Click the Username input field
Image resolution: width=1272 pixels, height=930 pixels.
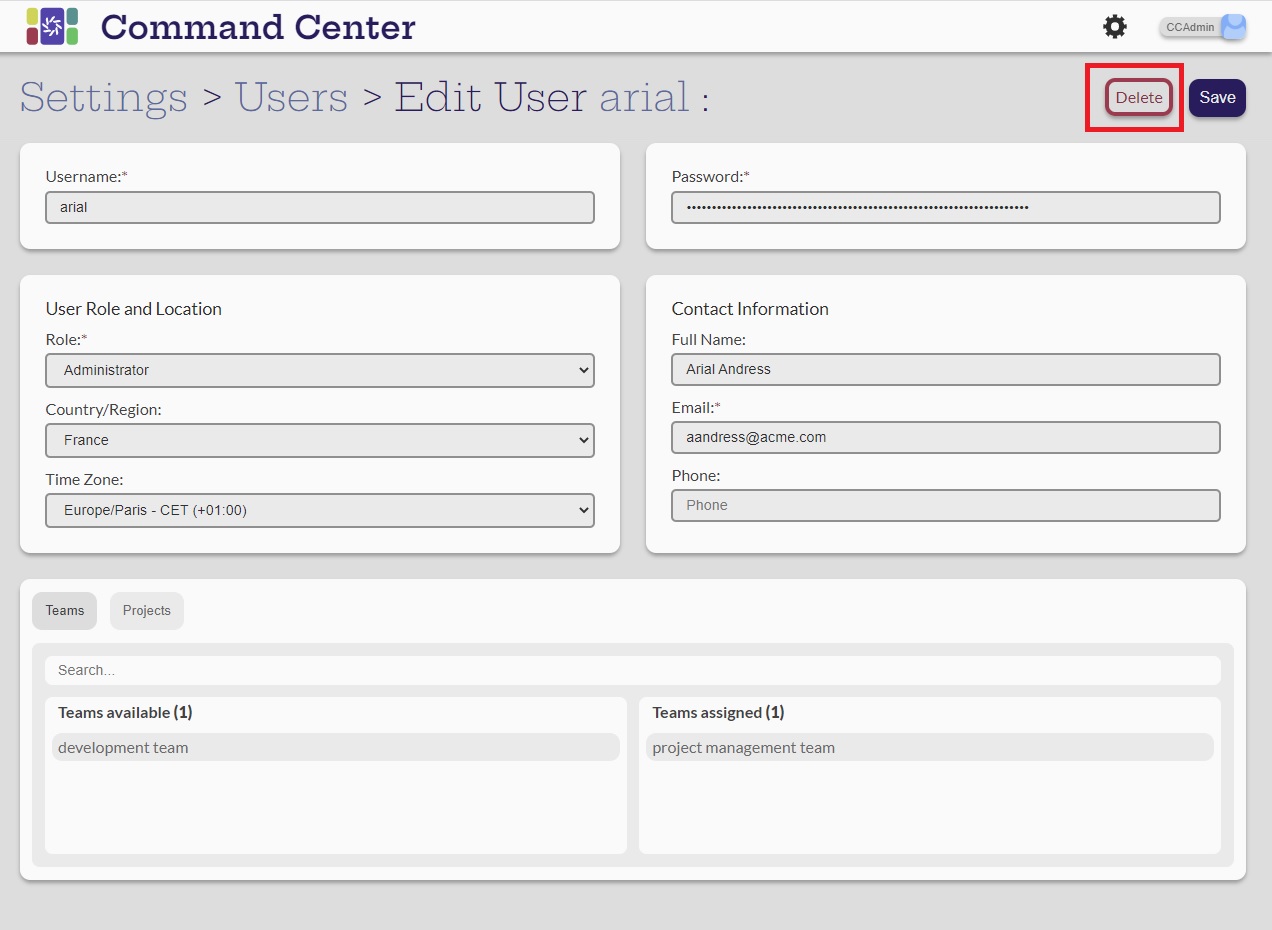tap(320, 208)
